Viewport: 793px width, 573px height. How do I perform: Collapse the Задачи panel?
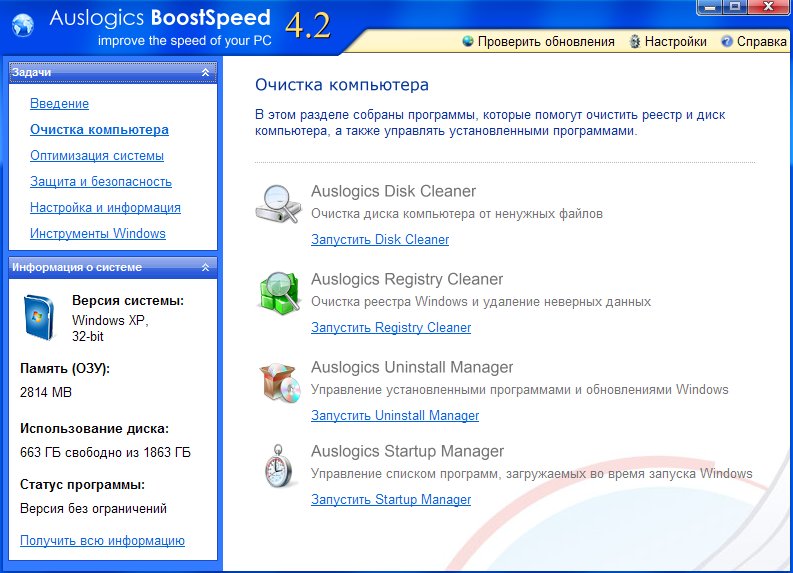205,72
